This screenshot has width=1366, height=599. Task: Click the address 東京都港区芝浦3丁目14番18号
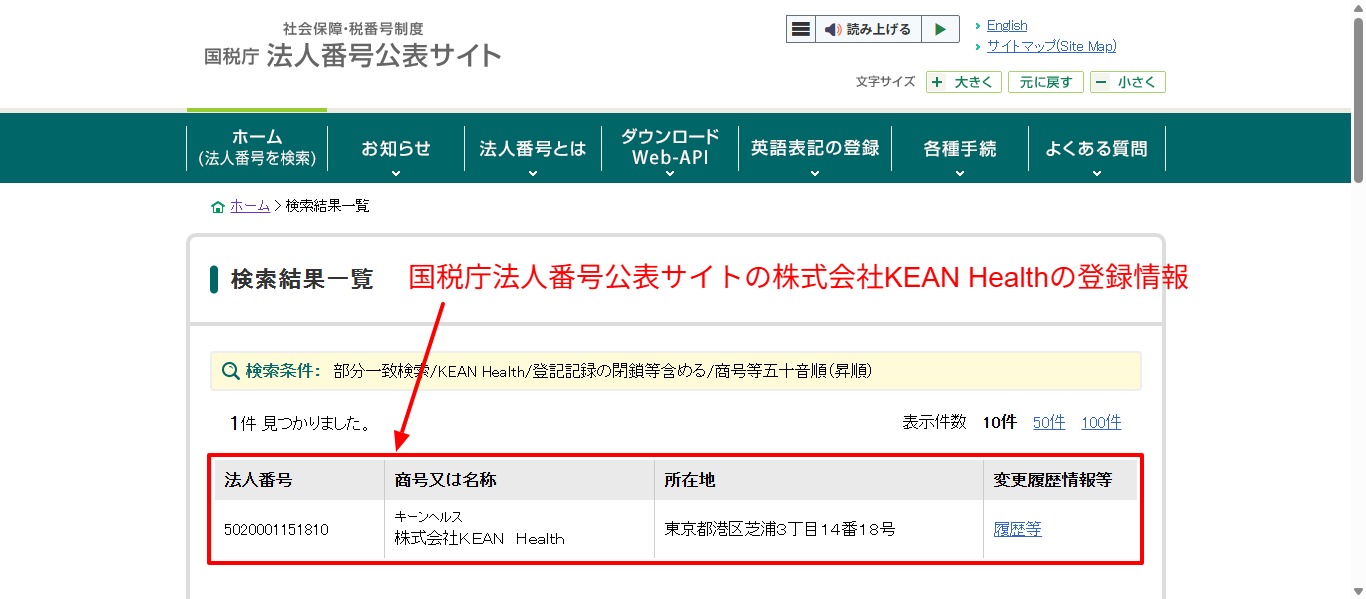780,529
